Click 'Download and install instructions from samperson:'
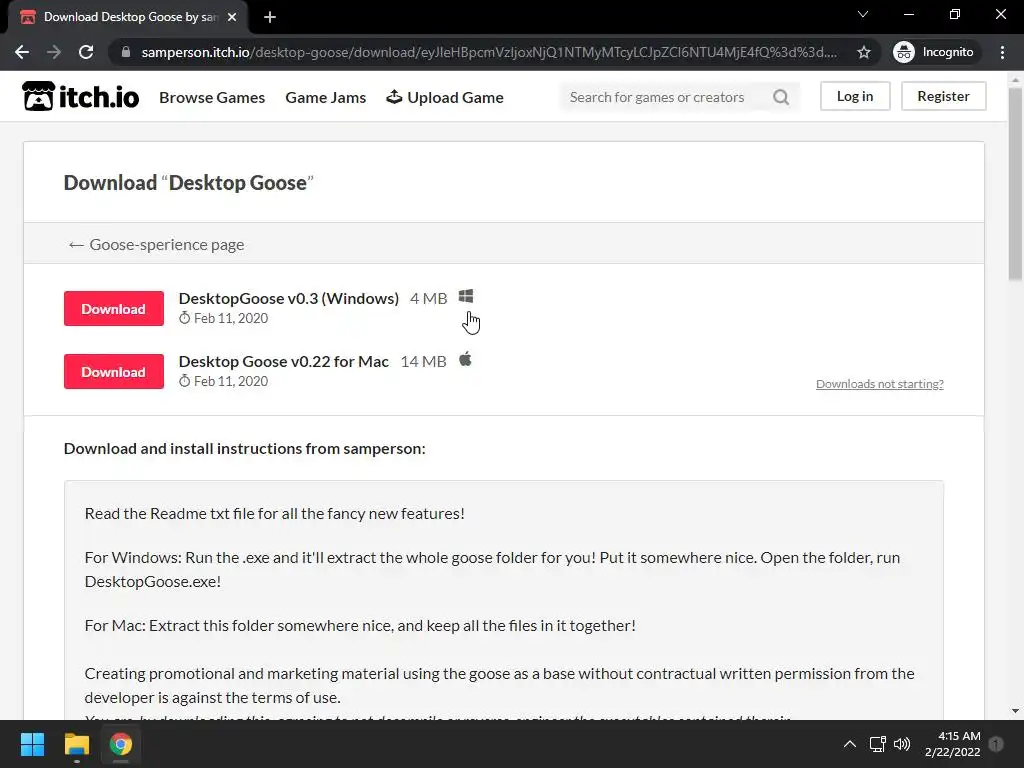 244,449
